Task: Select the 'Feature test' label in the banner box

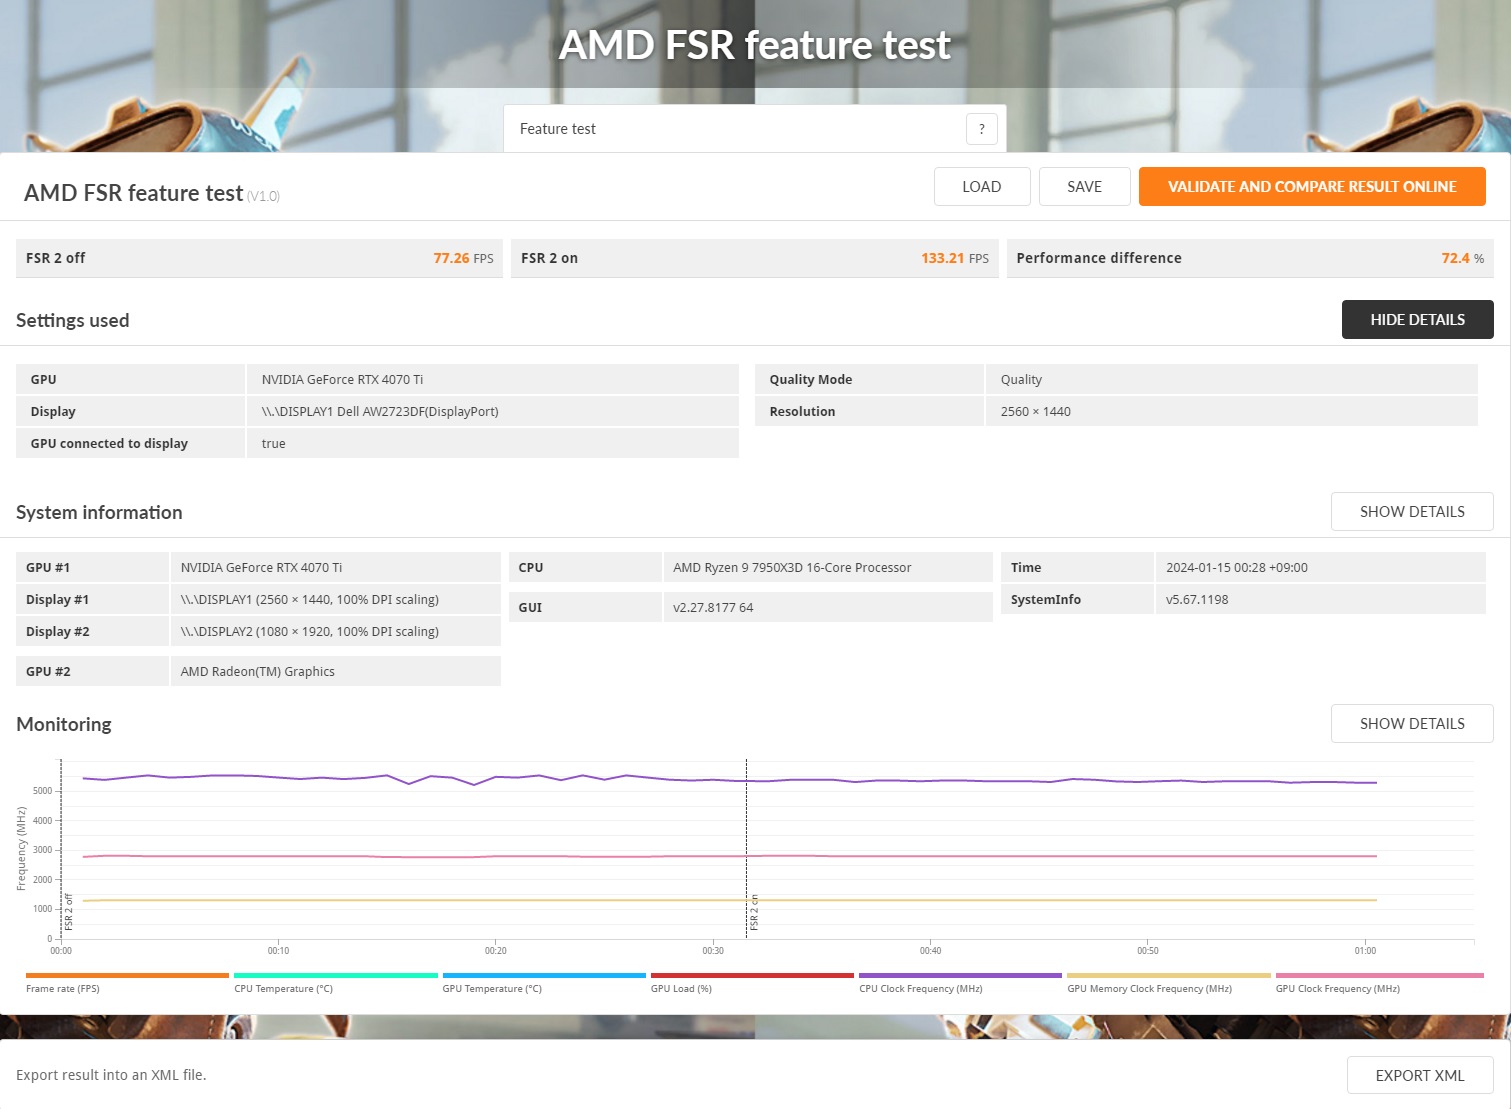Action: [x=557, y=129]
